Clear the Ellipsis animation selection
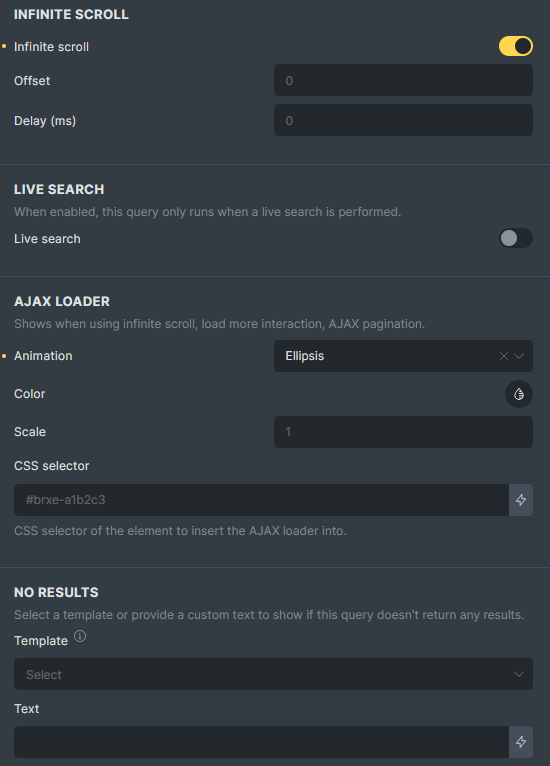 coord(504,356)
